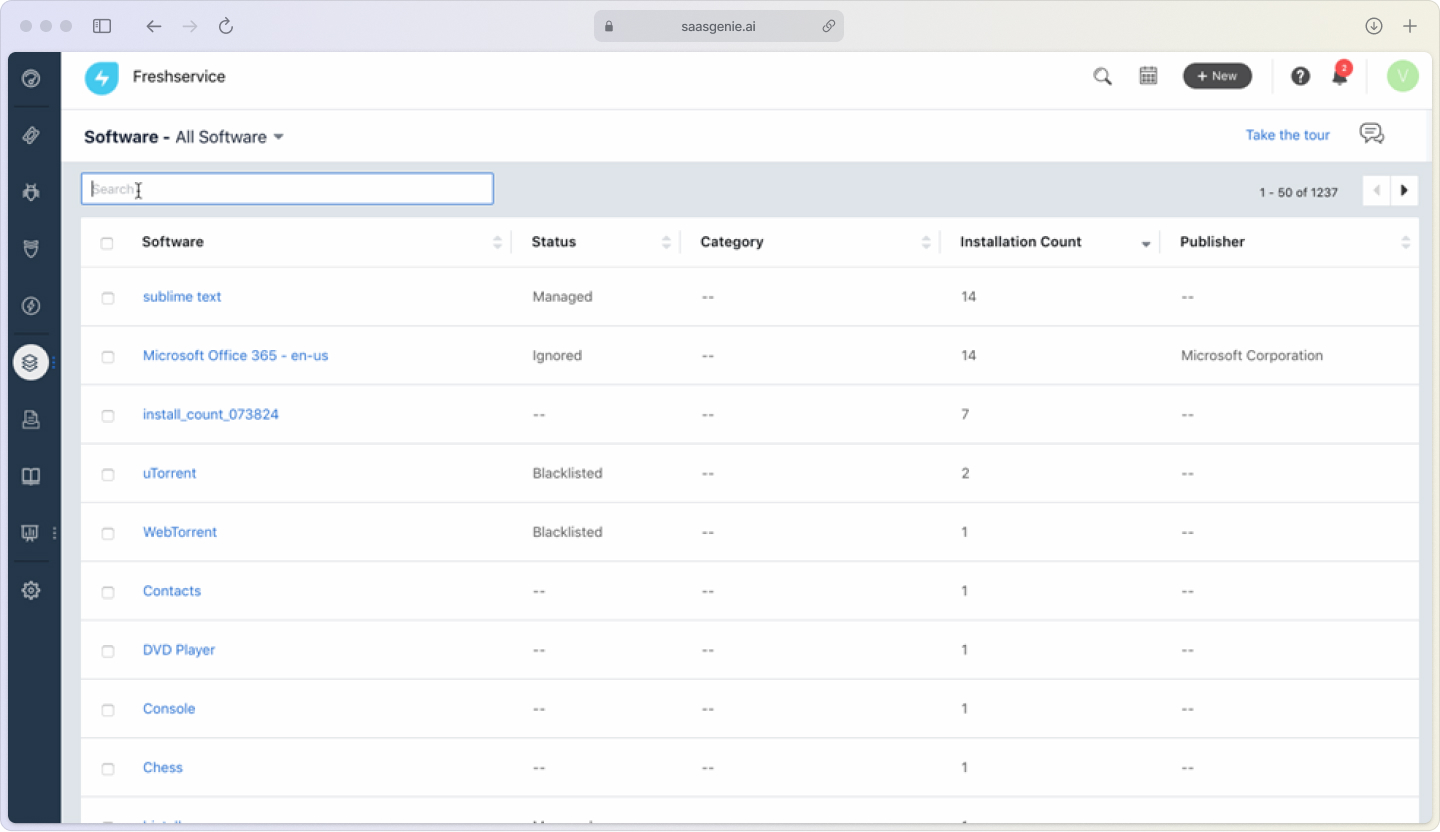
Task: Open the Assets layers icon in sidebar
Action: click(31, 362)
